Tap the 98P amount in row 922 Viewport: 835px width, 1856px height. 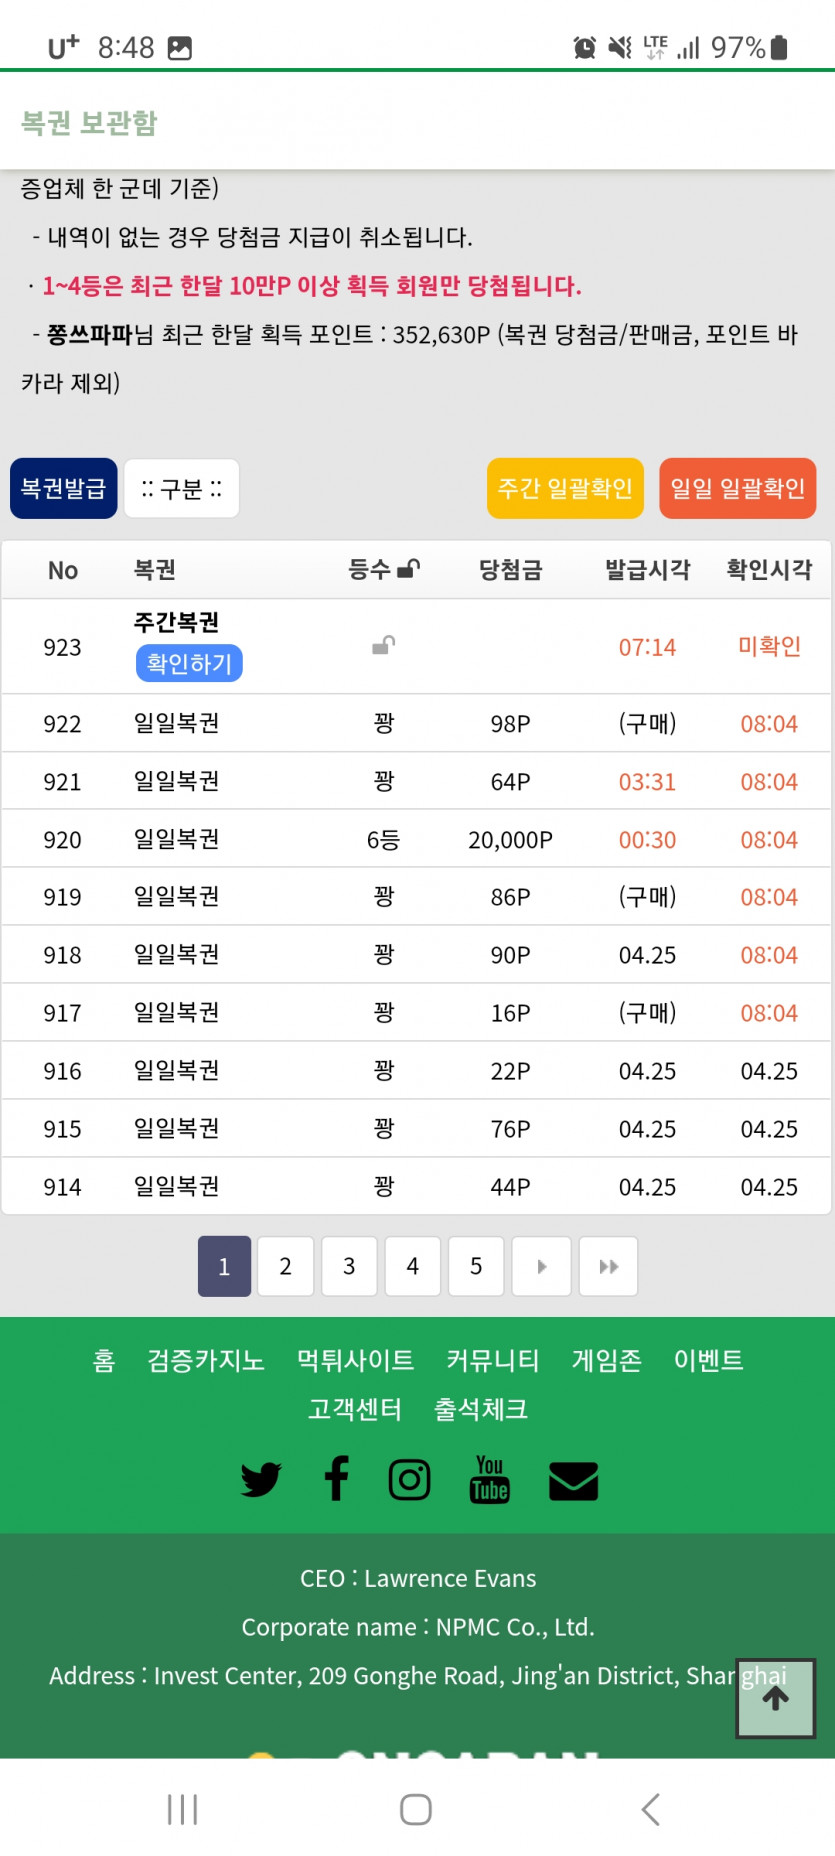click(x=511, y=724)
